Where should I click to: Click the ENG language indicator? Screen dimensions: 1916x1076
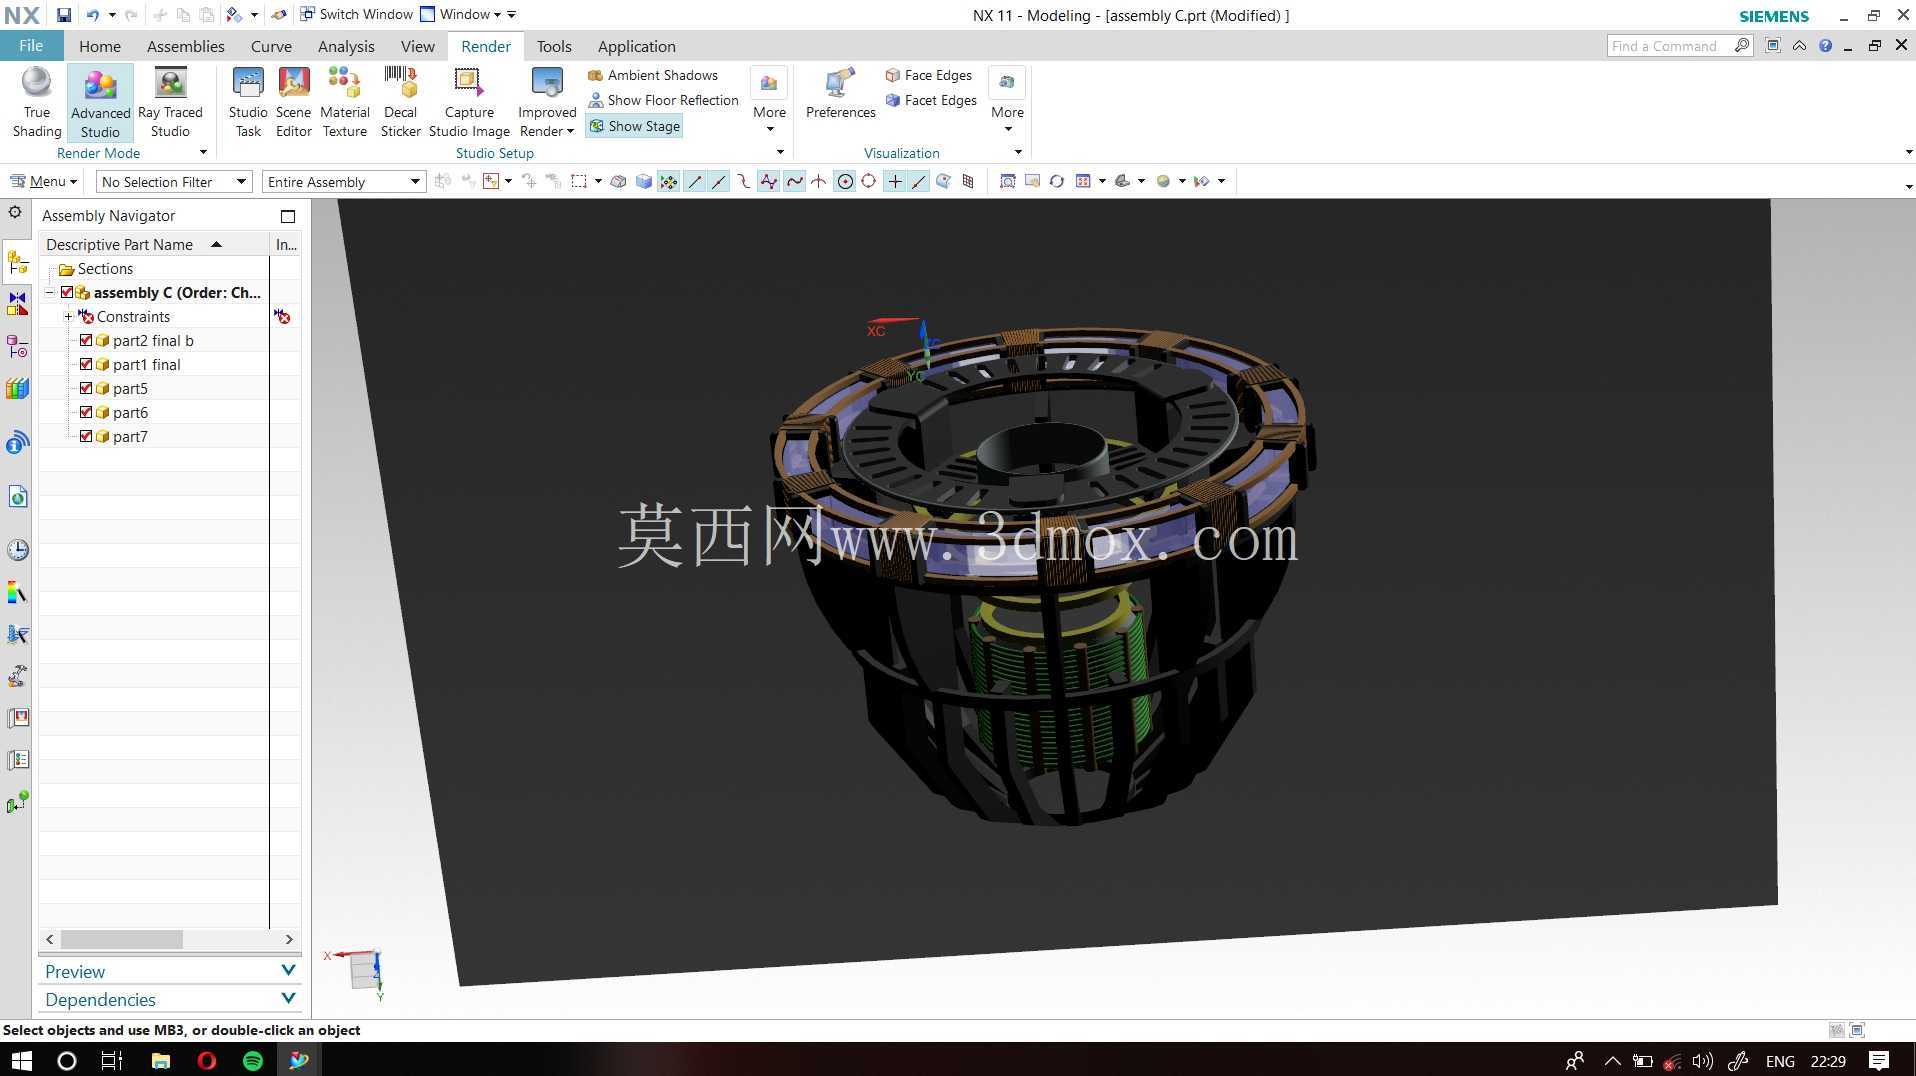click(1780, 1061)
